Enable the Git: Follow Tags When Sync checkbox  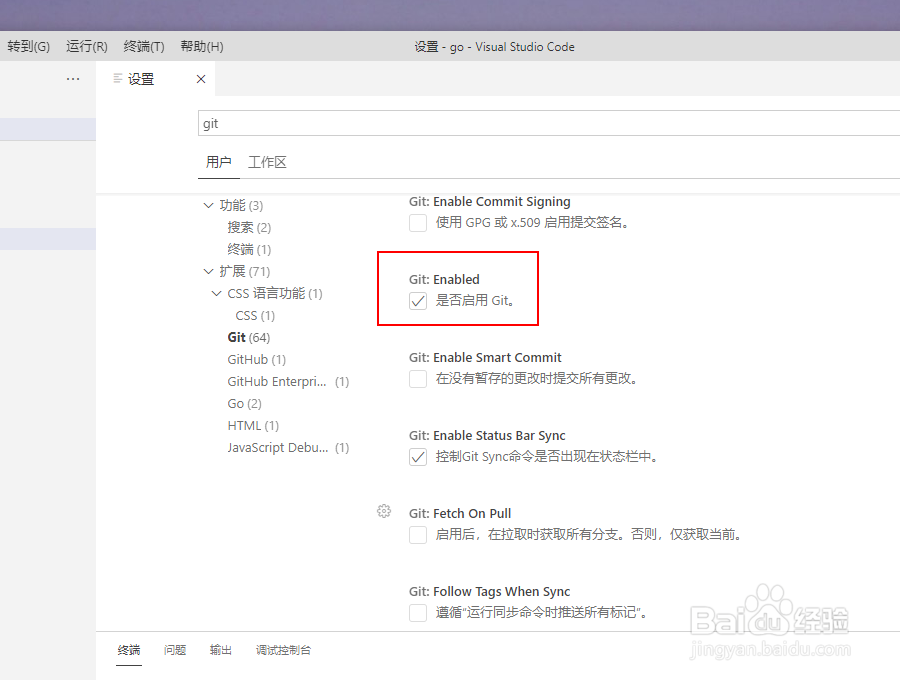(418, 613)
